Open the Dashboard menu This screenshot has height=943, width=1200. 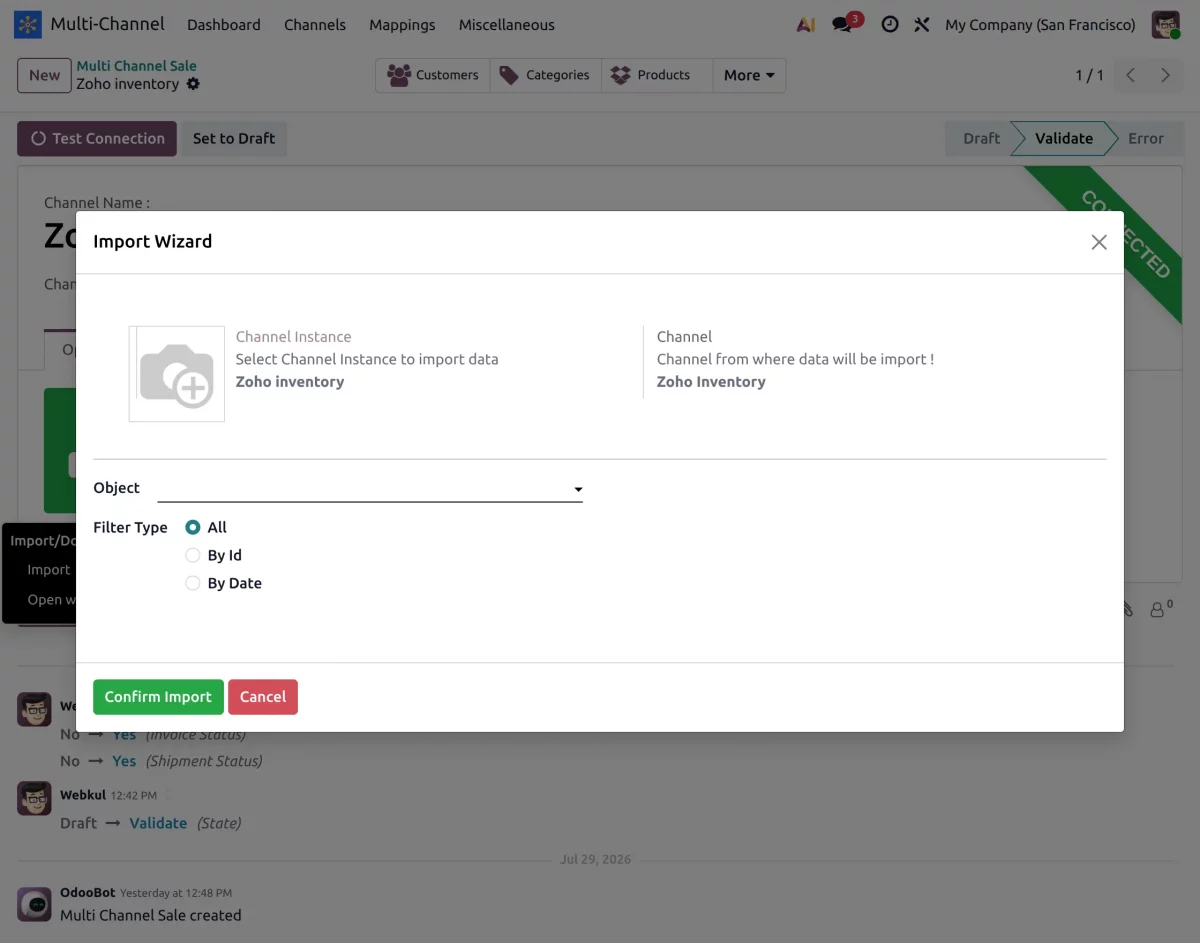[x=224, y=25]
